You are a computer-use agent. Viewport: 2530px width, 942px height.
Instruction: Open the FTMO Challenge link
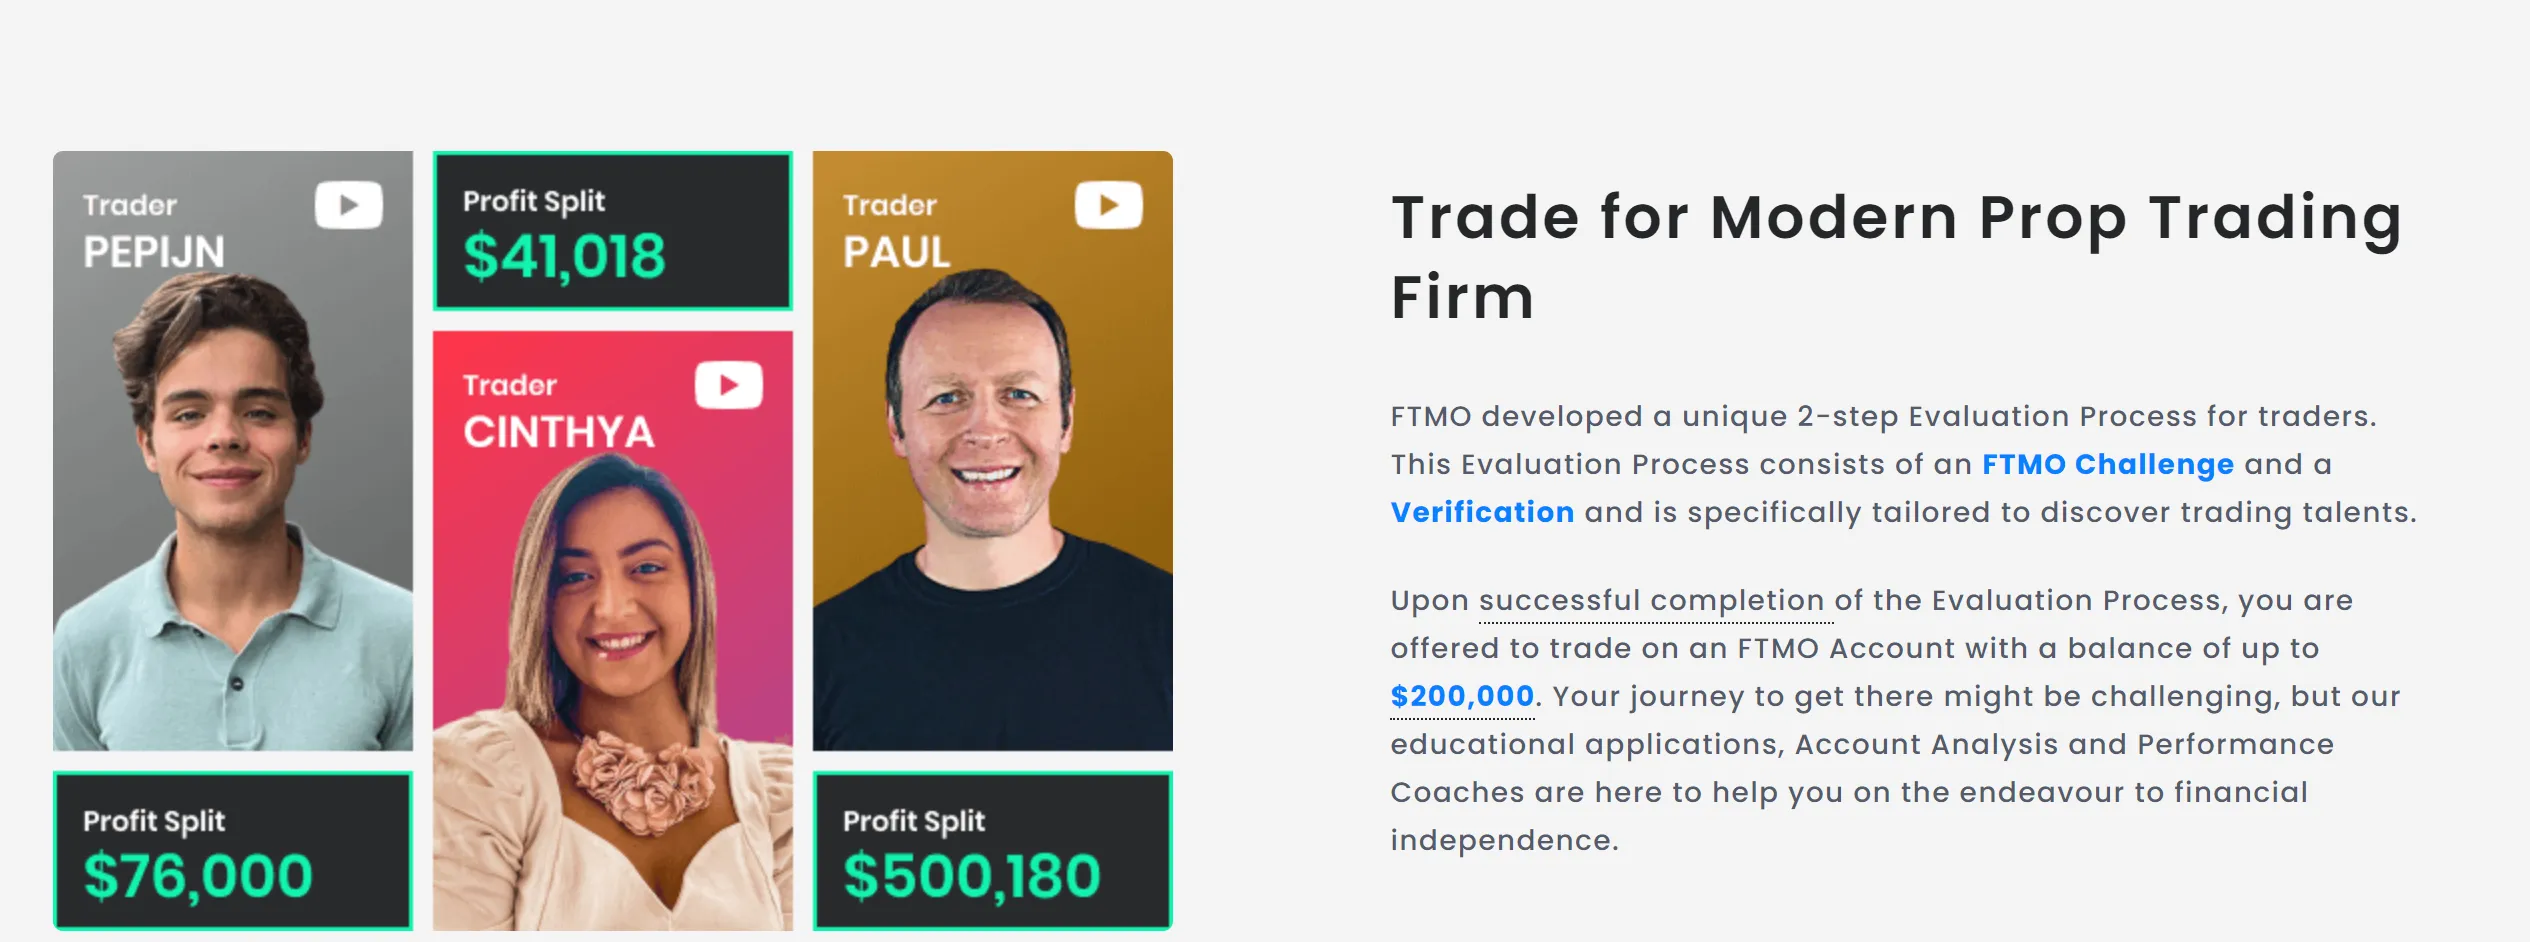[x=2107, y=464]
